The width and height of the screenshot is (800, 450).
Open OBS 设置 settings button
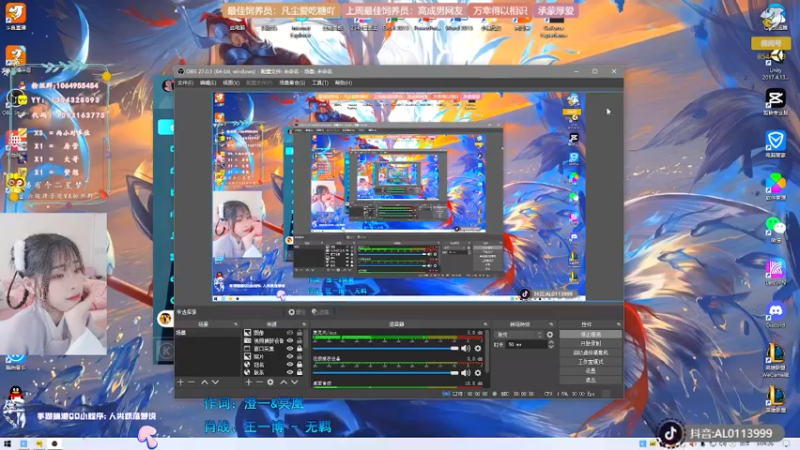coord(590,371)
